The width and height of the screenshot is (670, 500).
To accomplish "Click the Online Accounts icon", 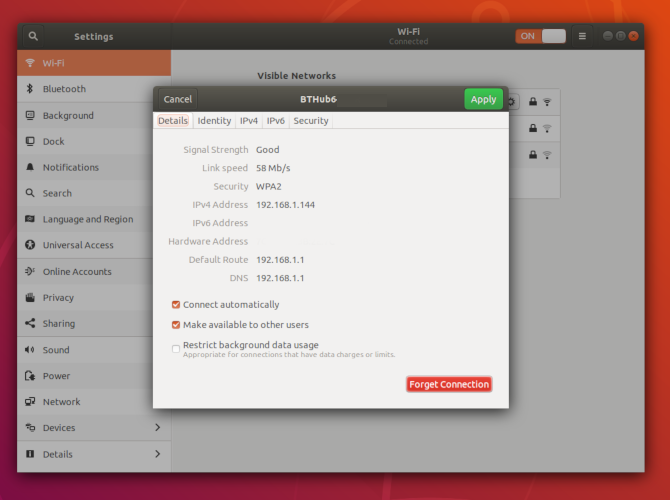I will pyautogui.click(x=30, y=271).
